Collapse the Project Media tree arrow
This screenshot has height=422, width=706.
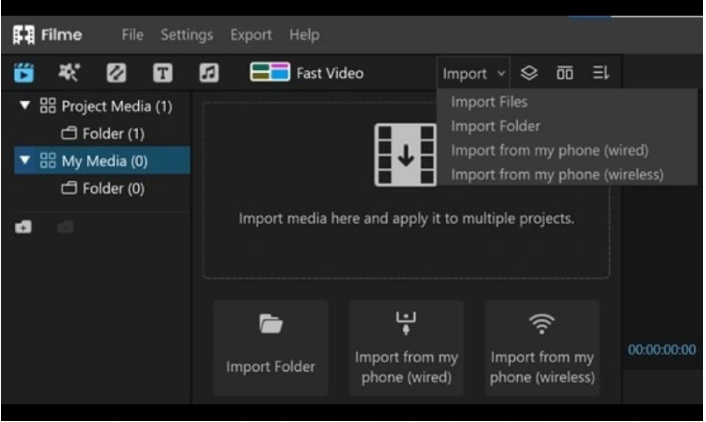[x=25, y=106]
